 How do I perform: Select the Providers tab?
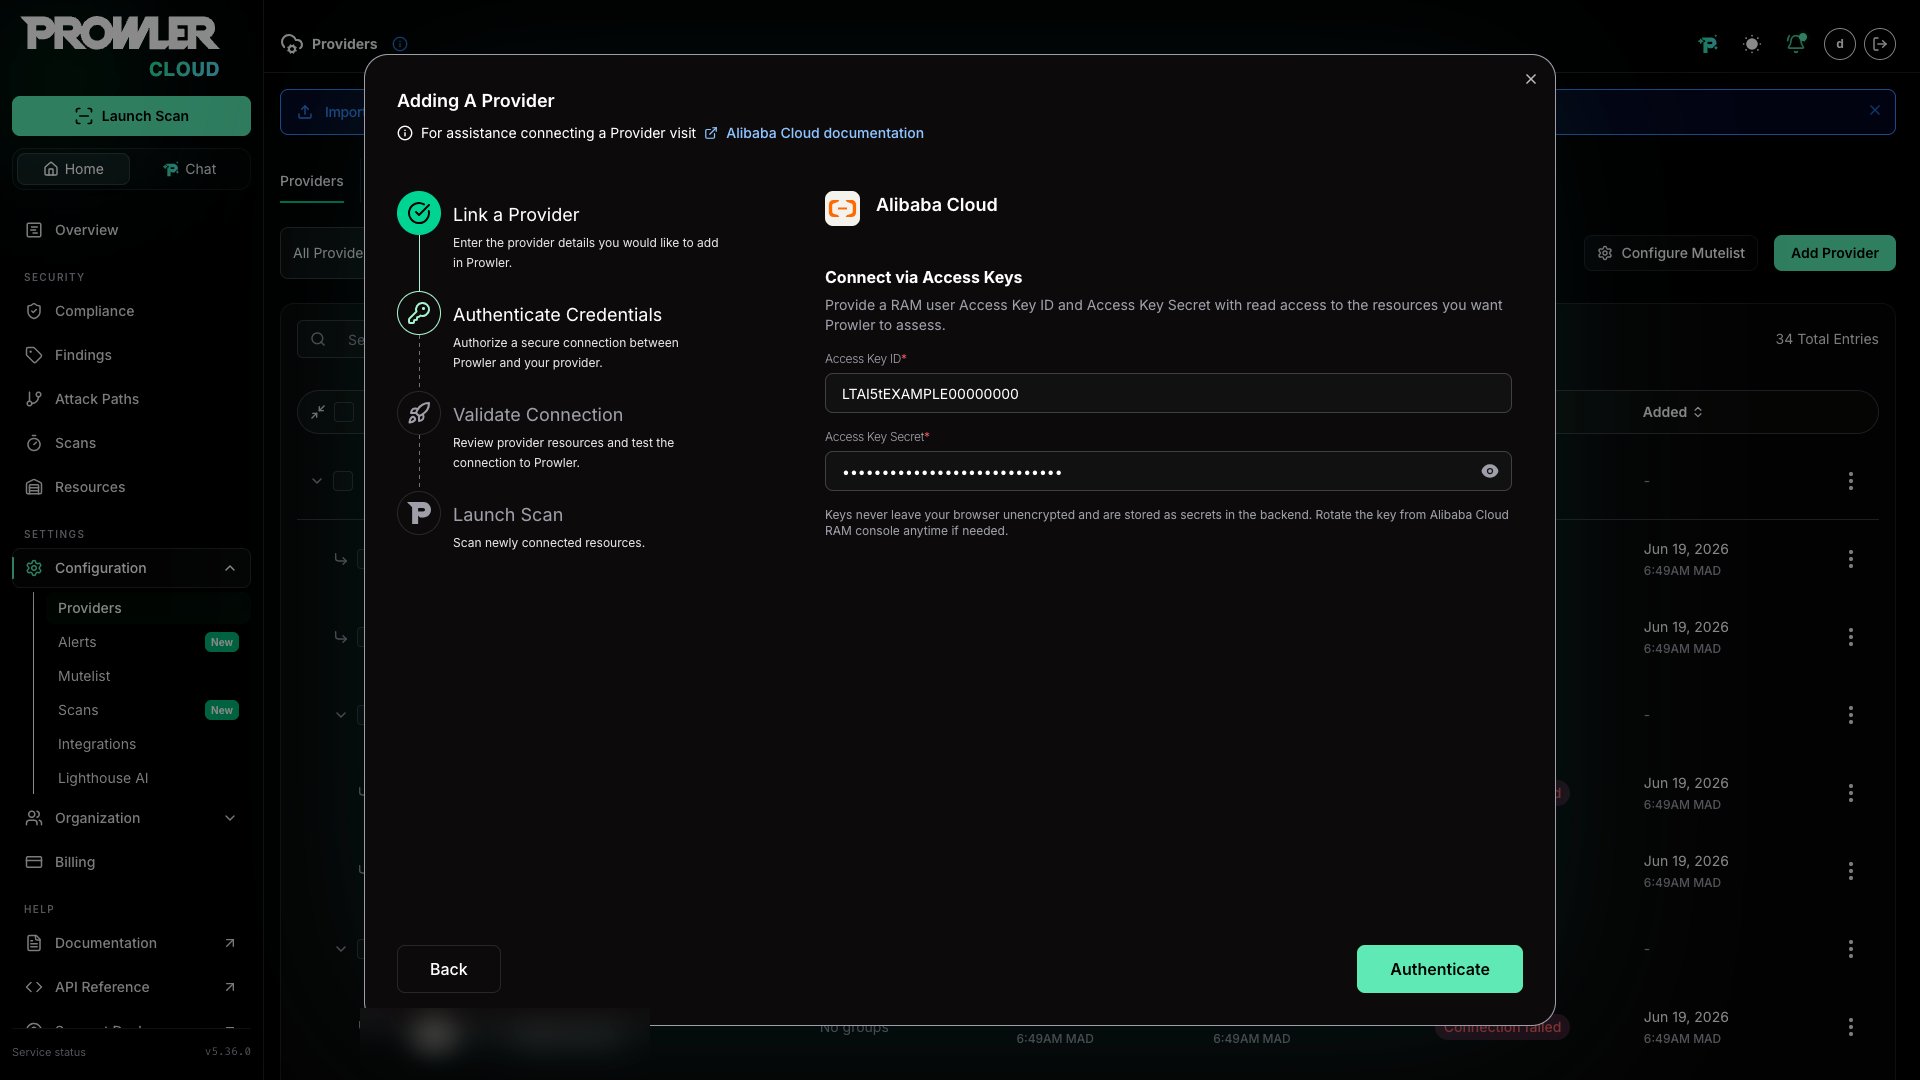coord(312,181)
